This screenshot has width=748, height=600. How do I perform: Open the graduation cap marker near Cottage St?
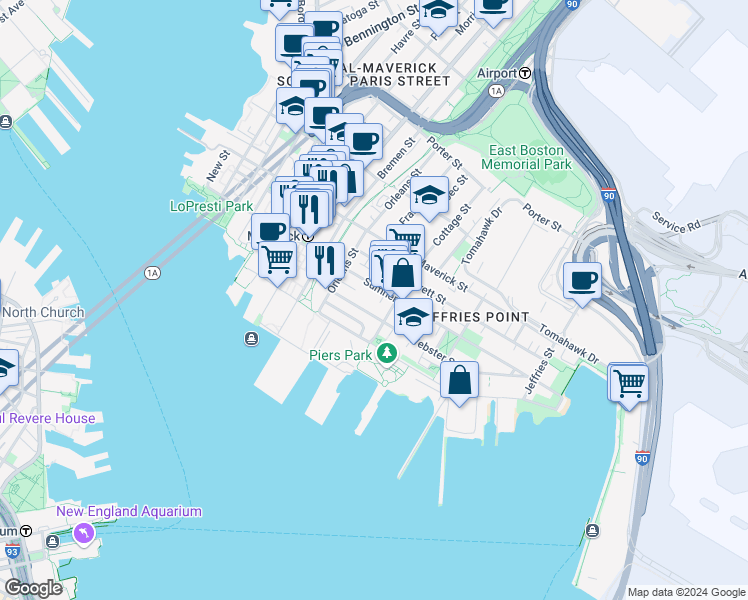point(429,197)
